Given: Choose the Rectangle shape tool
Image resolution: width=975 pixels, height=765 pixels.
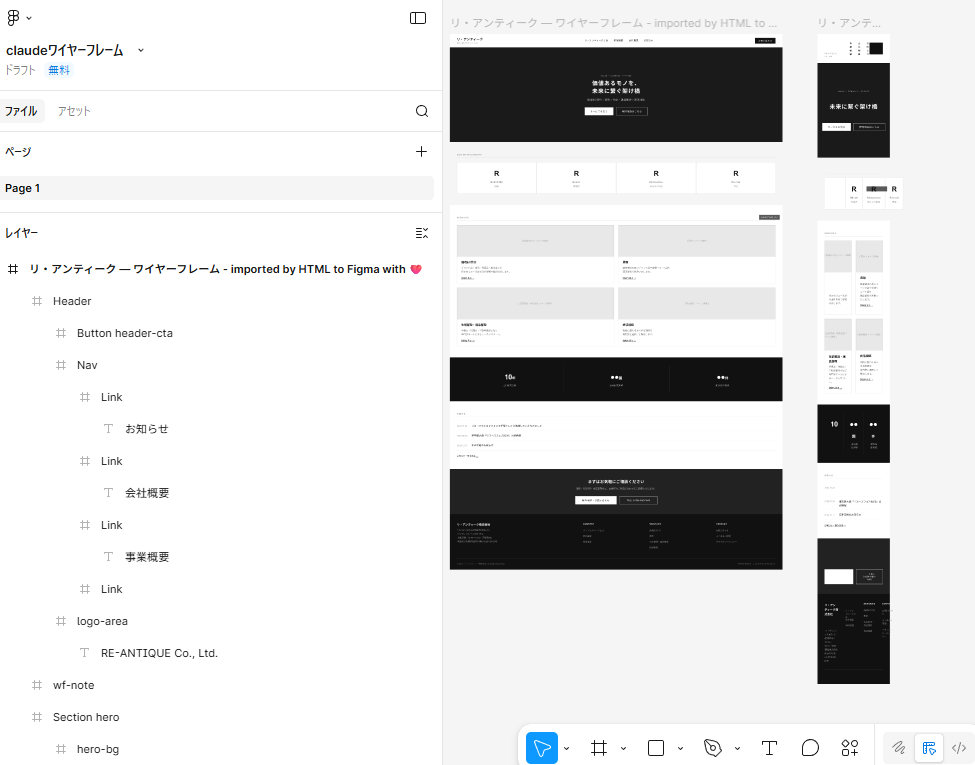Looking at the screenshot, I should click(656, 748).
